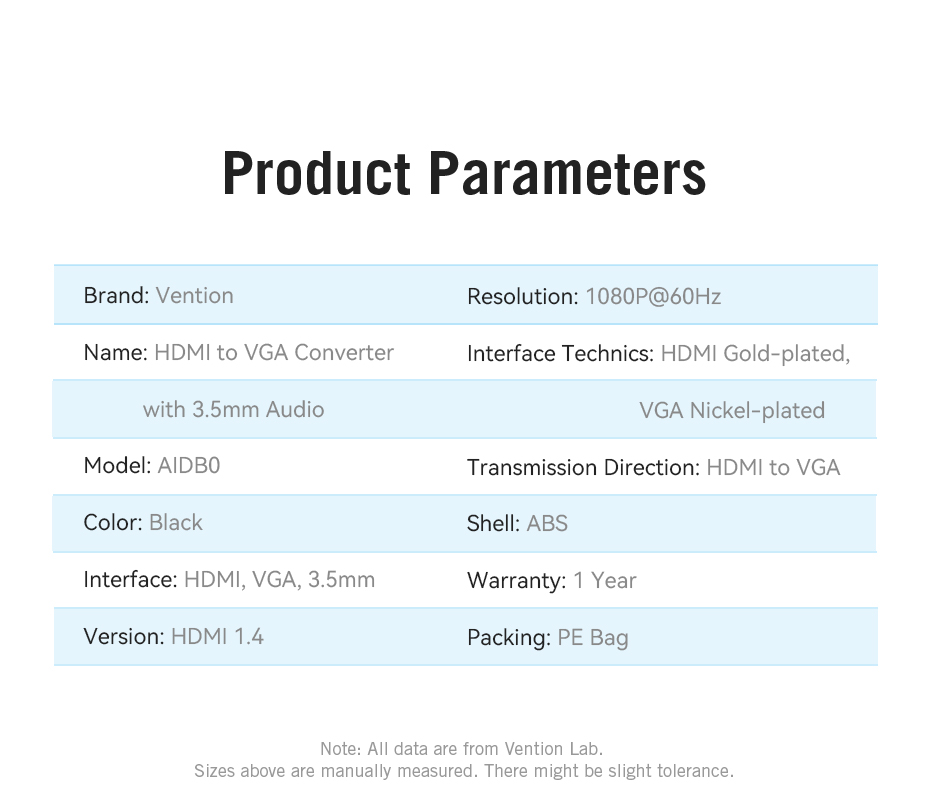This screenshot has width=930, height=800.
Task: Select Interface Technics: HDMI Gold-plated text
Action: pos(658,354)
